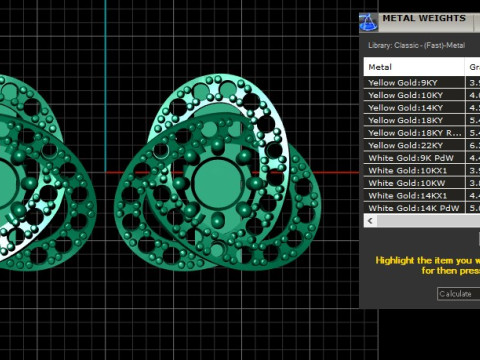
Task: Select the Yellow Gold:18KY R... row
Action: tap(422, 133)
